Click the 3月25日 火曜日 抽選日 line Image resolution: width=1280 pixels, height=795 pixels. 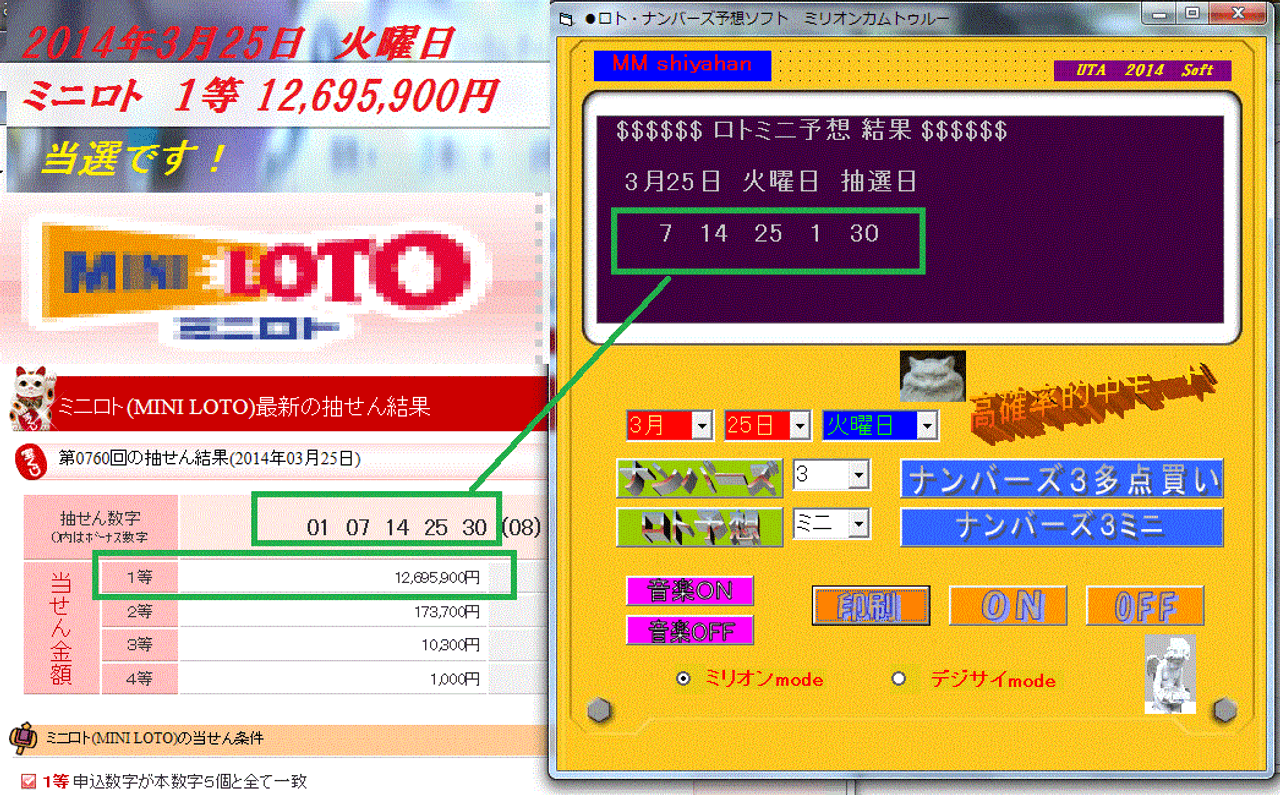click(x=771, y=182)
